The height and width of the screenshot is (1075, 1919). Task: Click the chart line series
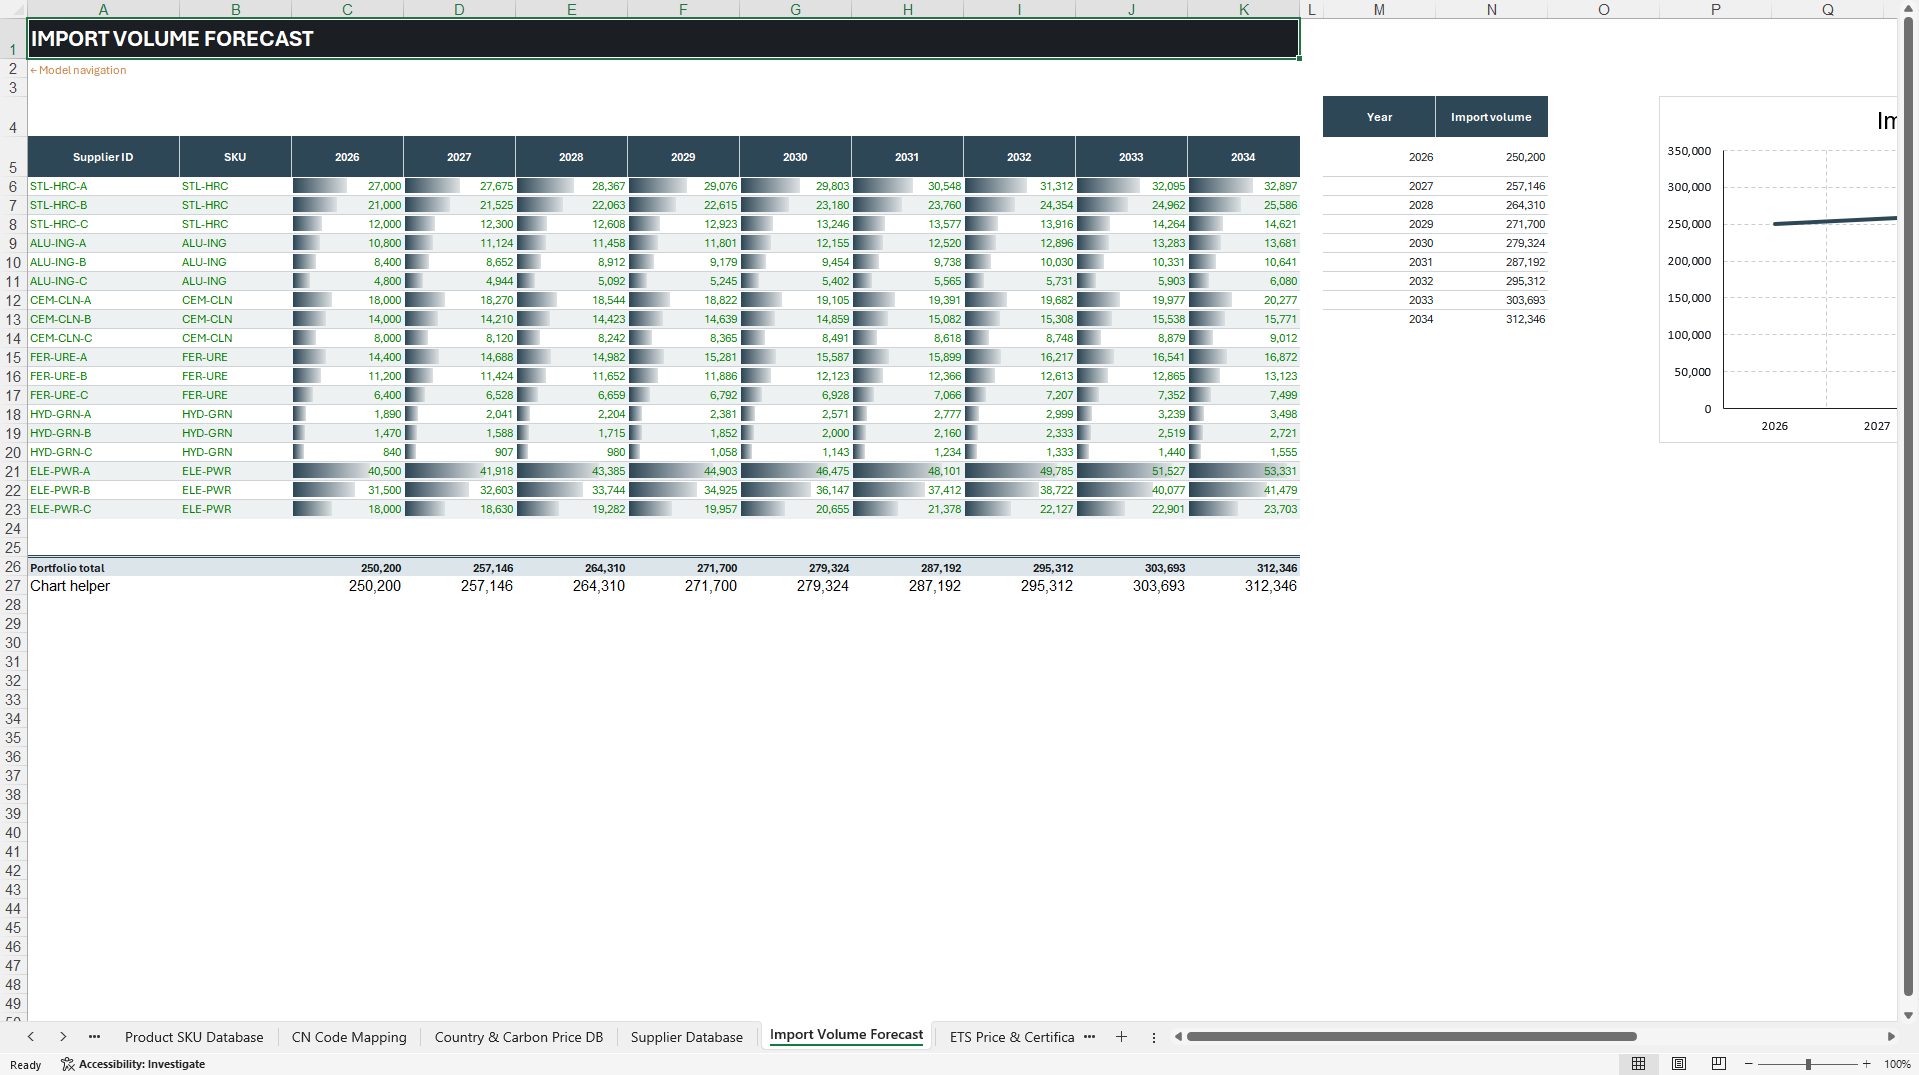1835,221
